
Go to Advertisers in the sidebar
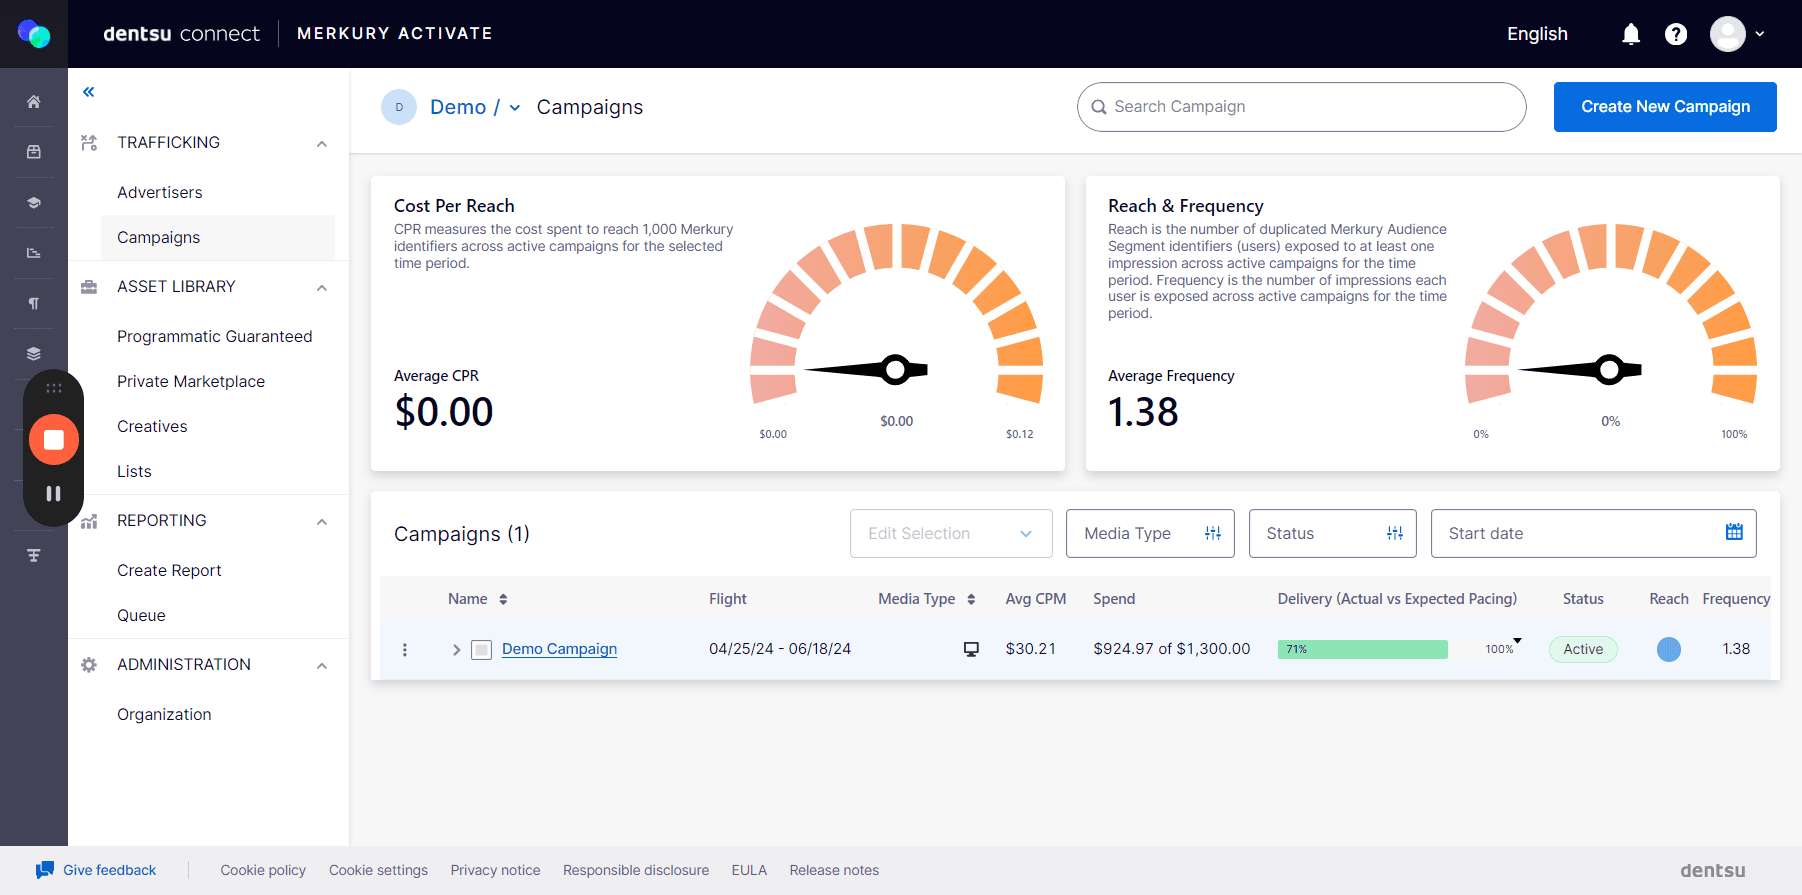tap(160, 192)
